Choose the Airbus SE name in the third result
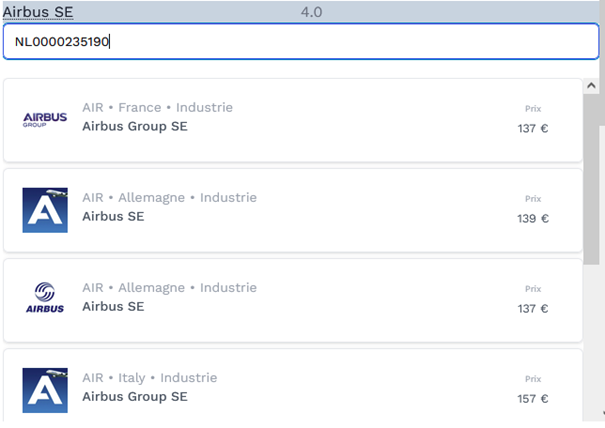Screen dimensions: 605x428 click(x=112, y=306)
